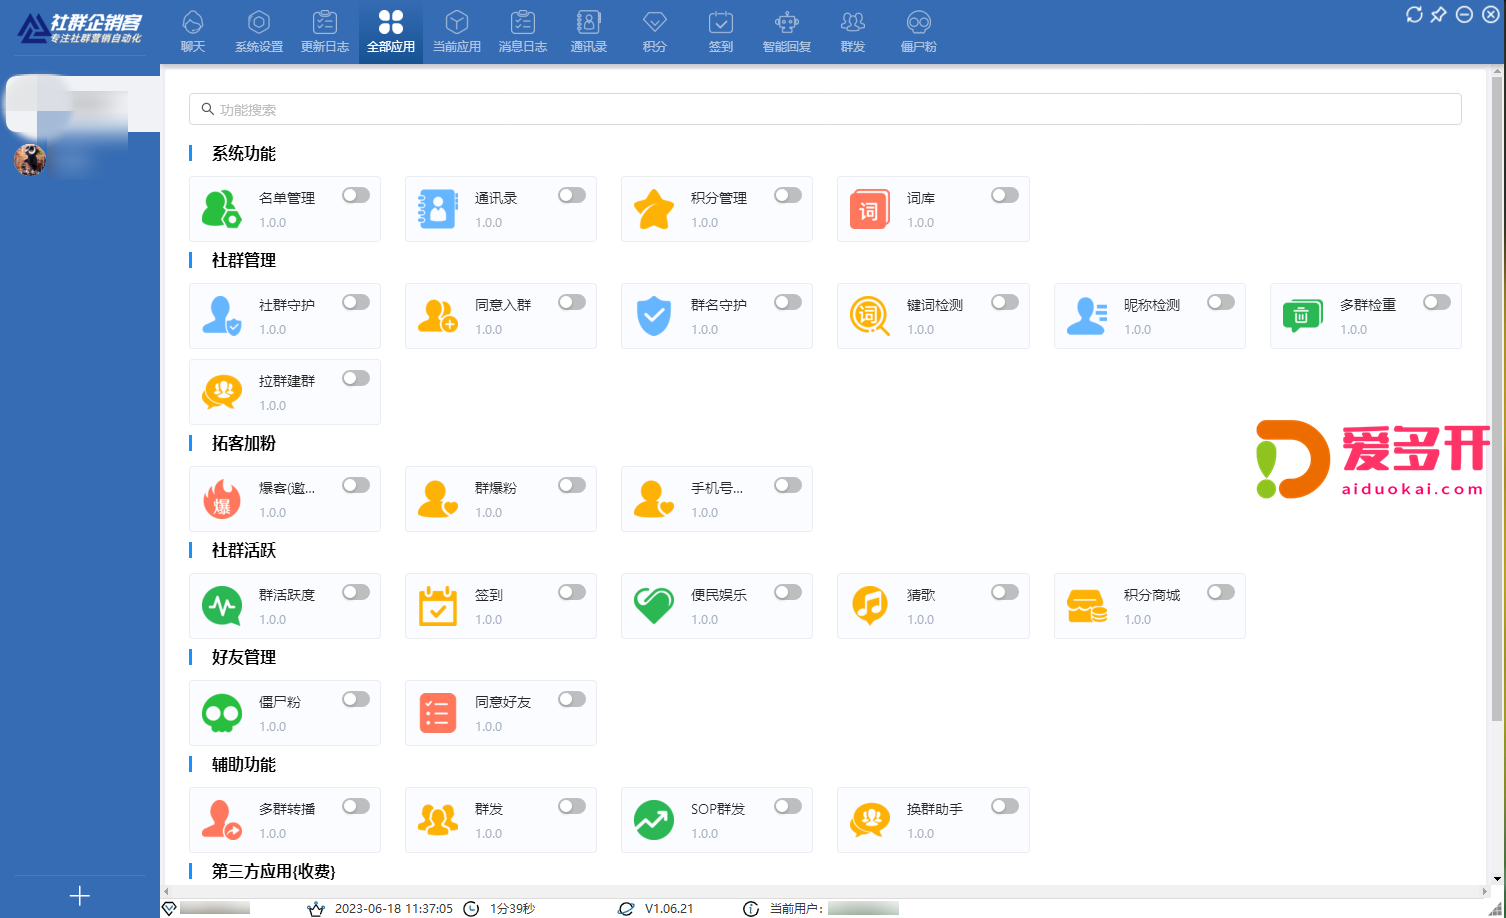Screen dimensions: 1506x918
Task: Click the pin window icon
Action: click(x=1438, y=14)
